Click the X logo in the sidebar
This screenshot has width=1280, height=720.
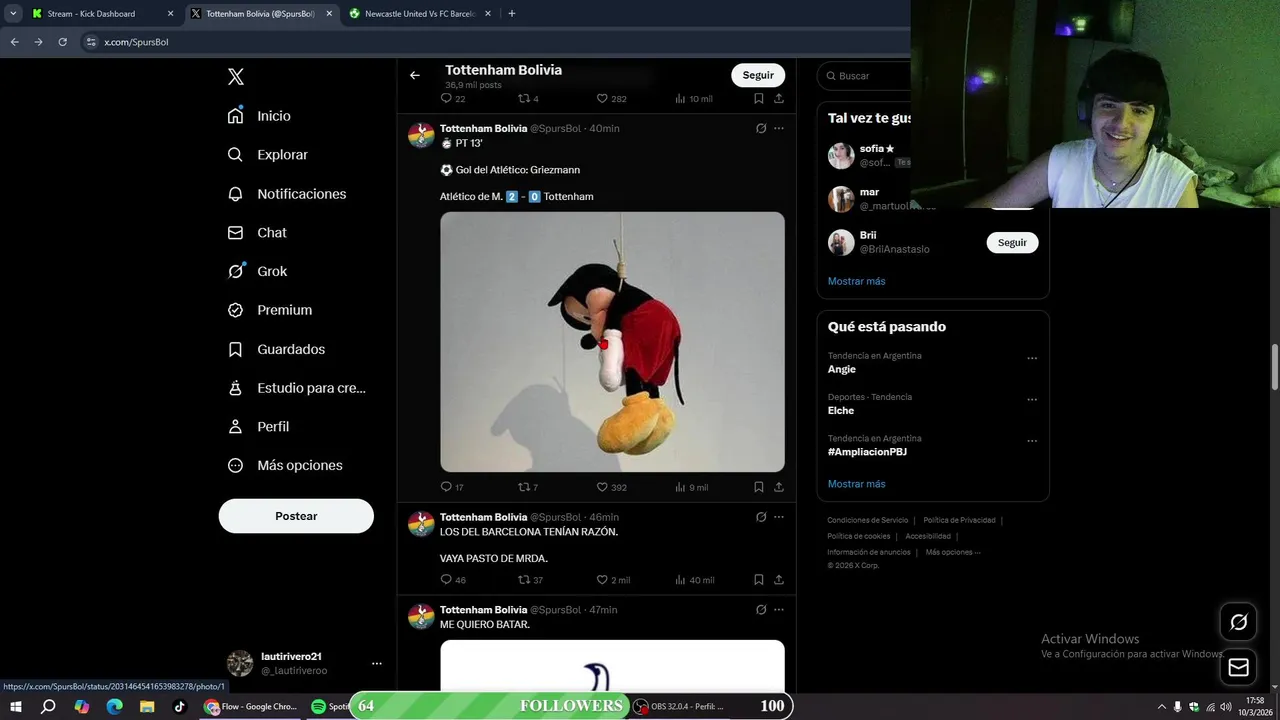(236, 77)
